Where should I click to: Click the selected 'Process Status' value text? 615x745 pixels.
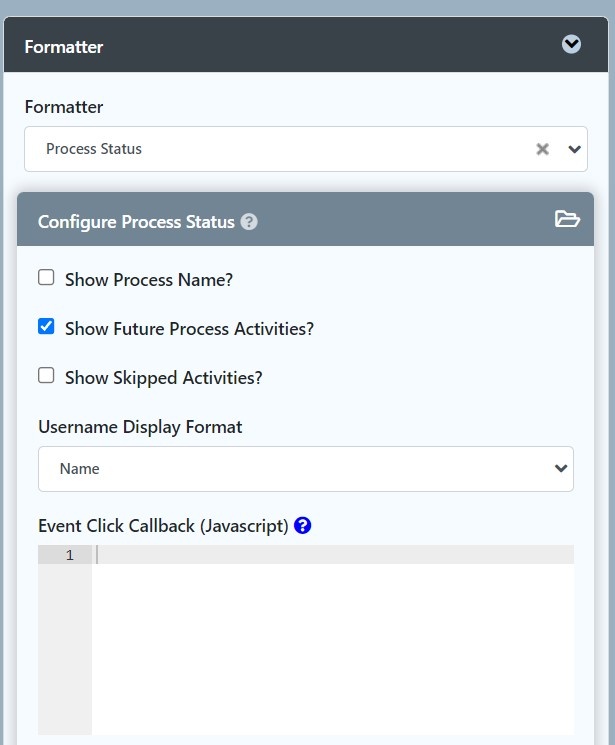[x=94, y=149]
